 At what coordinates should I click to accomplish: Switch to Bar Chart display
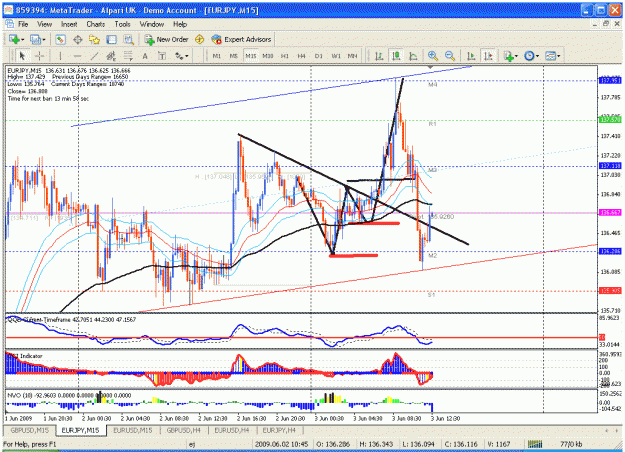point(379,56)
